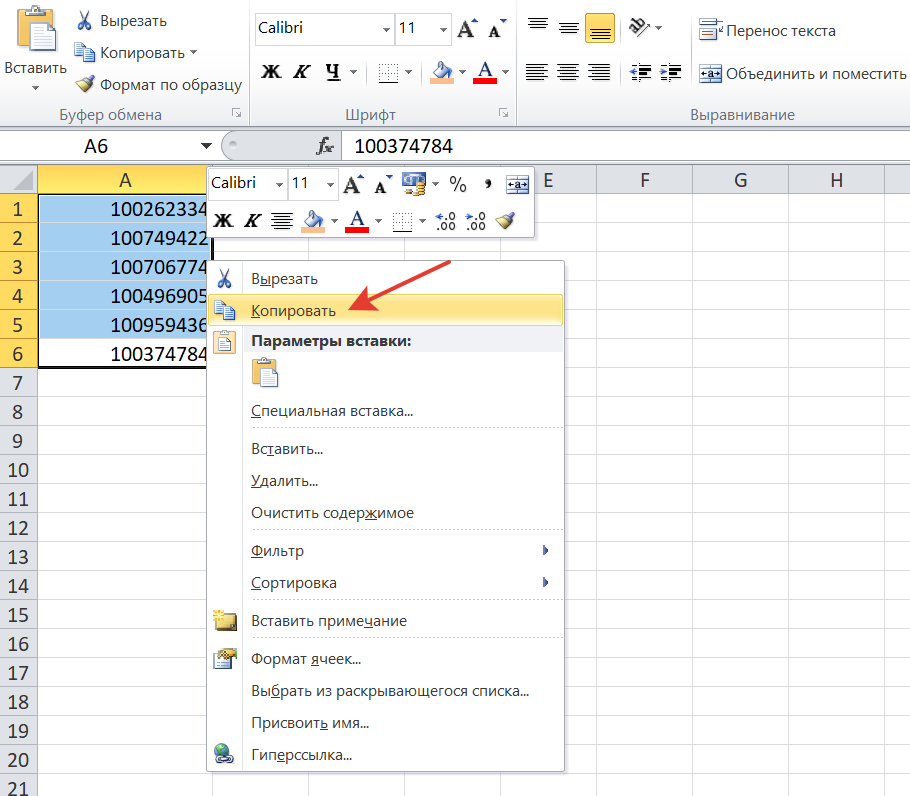The width and height of the screenshot is (910, 796).
Task: Center text horizontally in ribbon
Action: pos(568,73)
